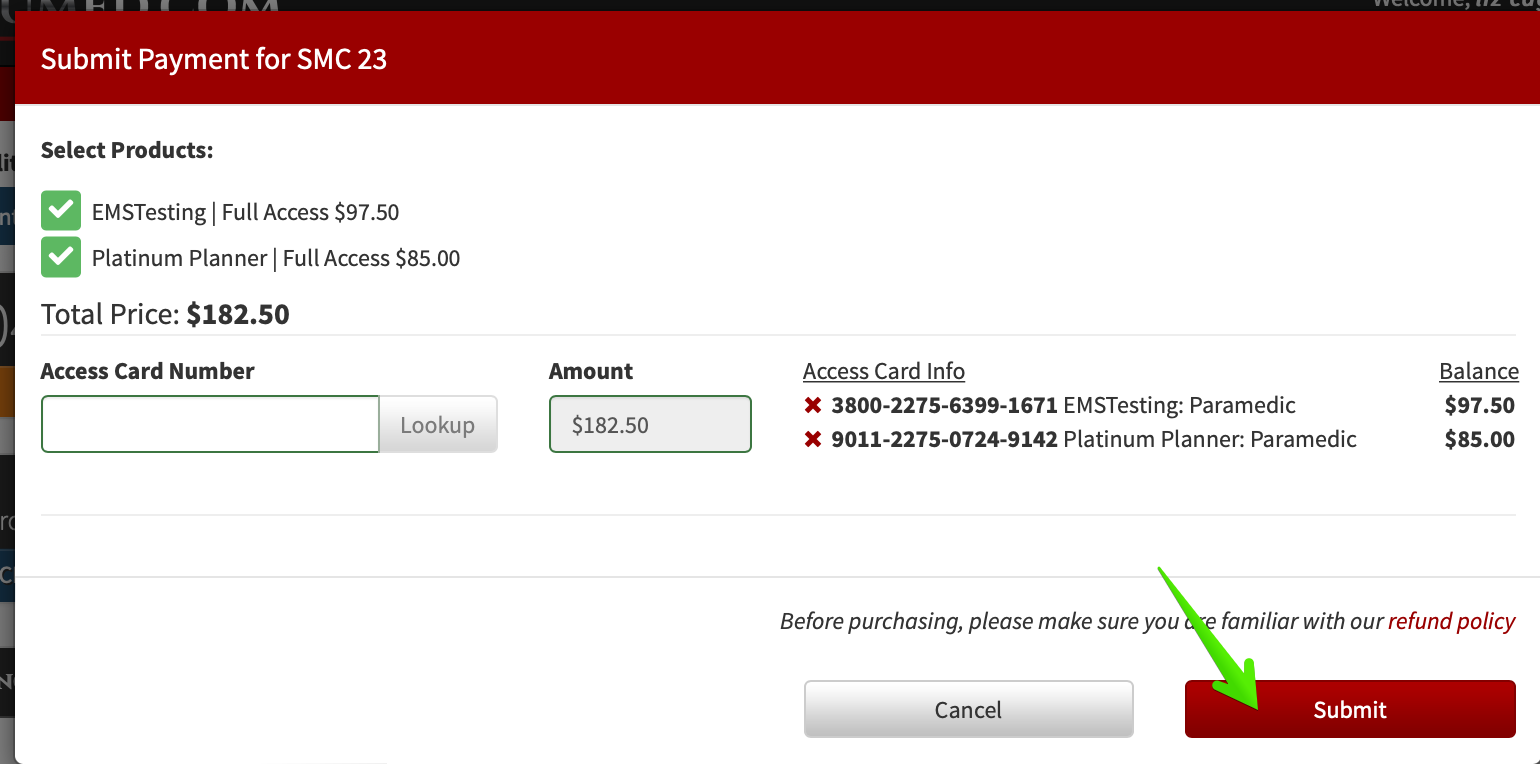Click the Access Card Number input field
This screenshot has height=764, width=1540.
click(209, 424)
